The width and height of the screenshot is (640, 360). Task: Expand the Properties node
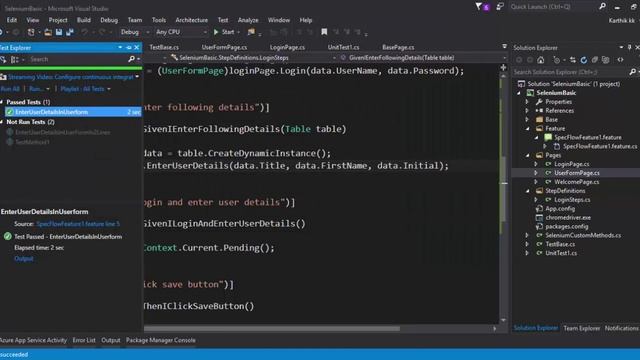pyautogui.click(x=527, y=102)
